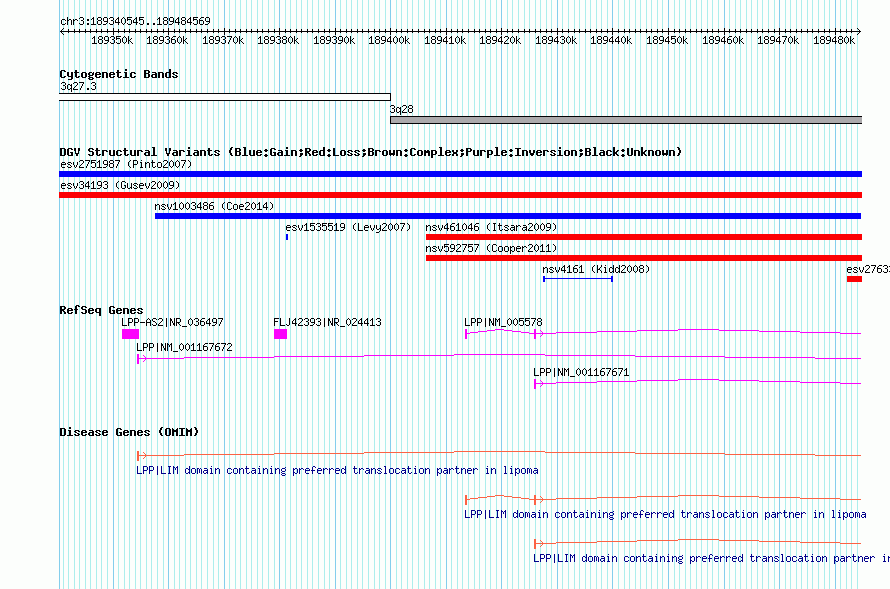Viewport: 890px width, 589px height.
Task: Click the 189370k ruler position
Action: coord(223,40)
